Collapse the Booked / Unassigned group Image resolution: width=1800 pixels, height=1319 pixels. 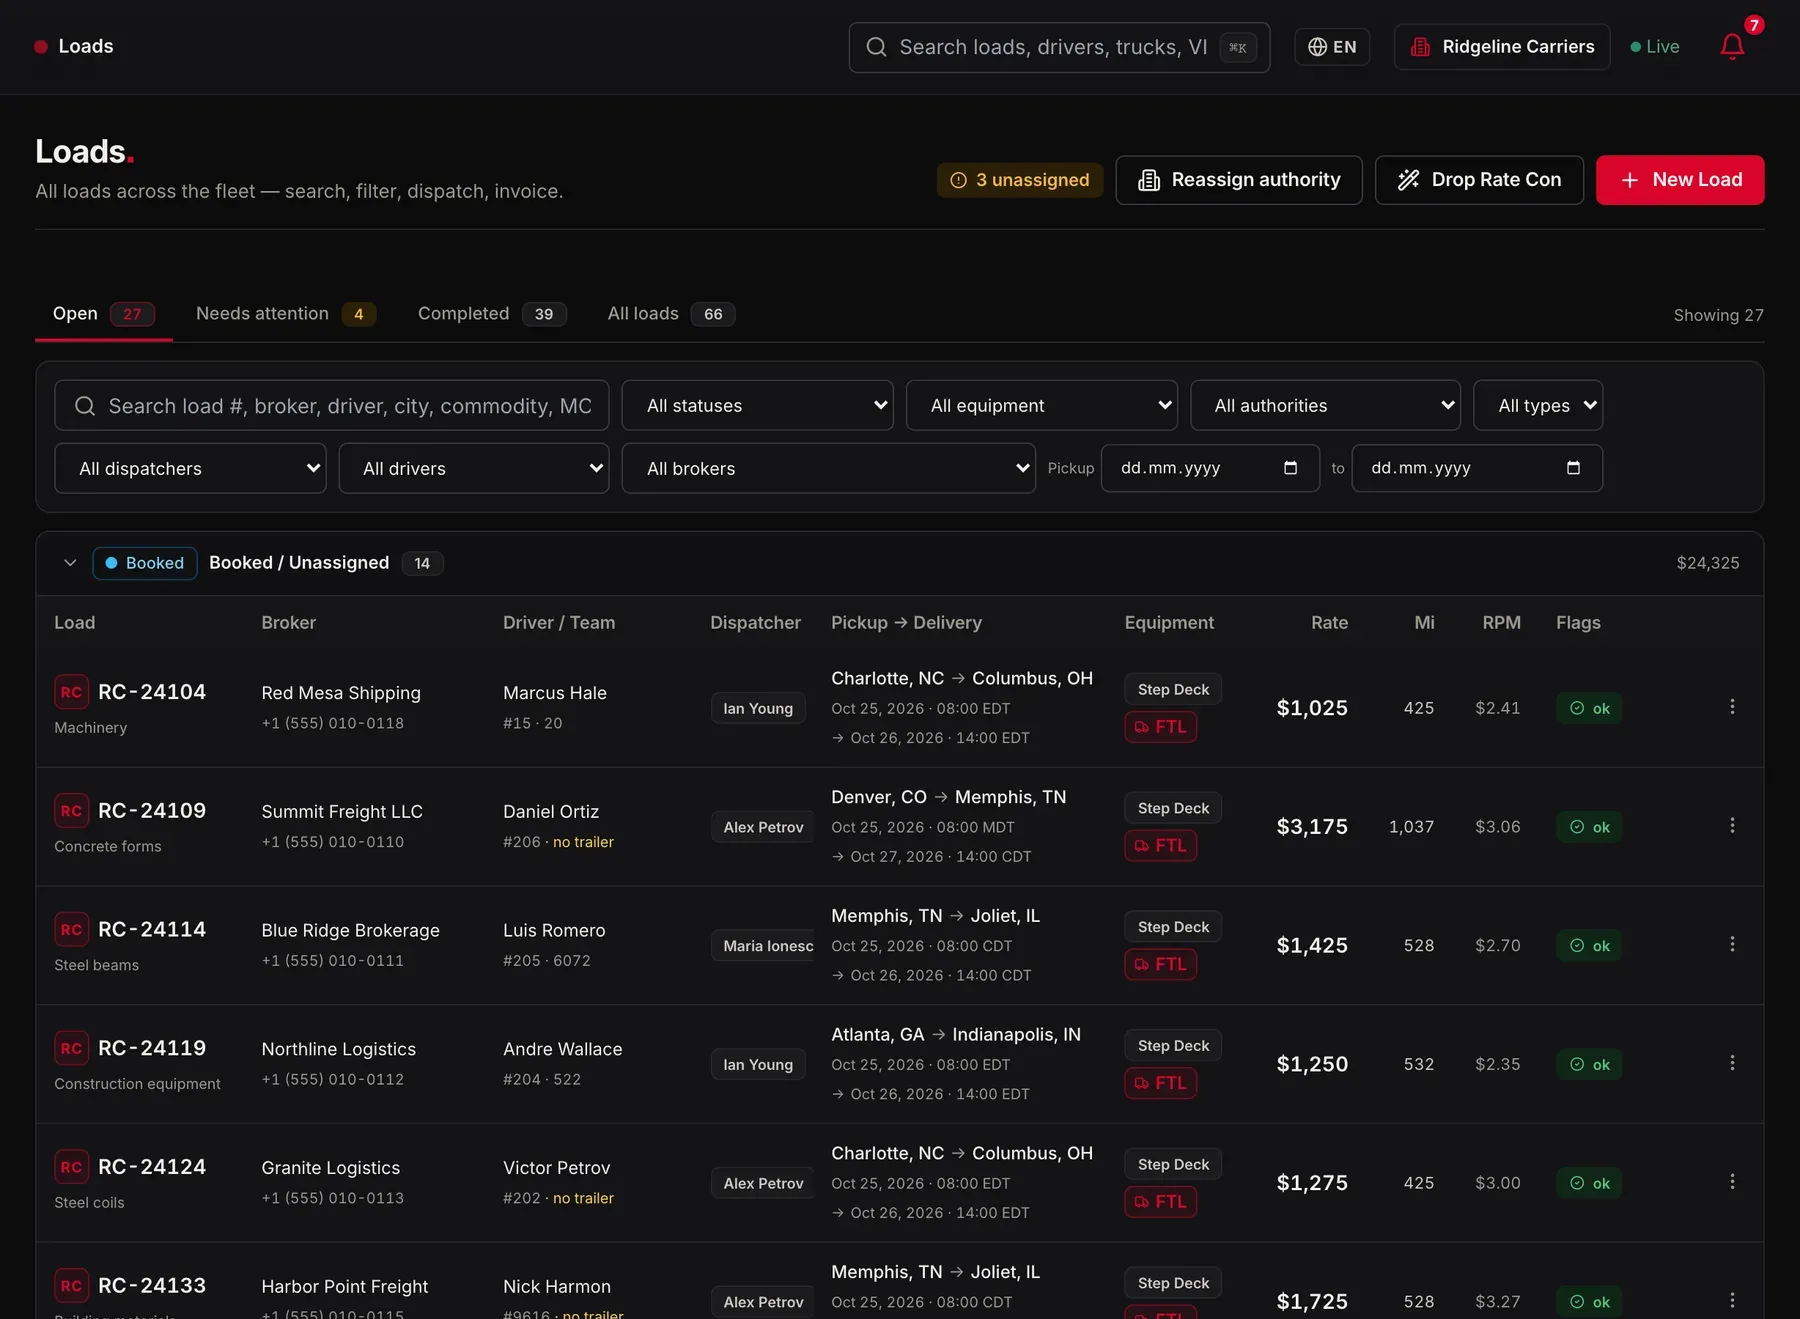[x=70, y=563]
